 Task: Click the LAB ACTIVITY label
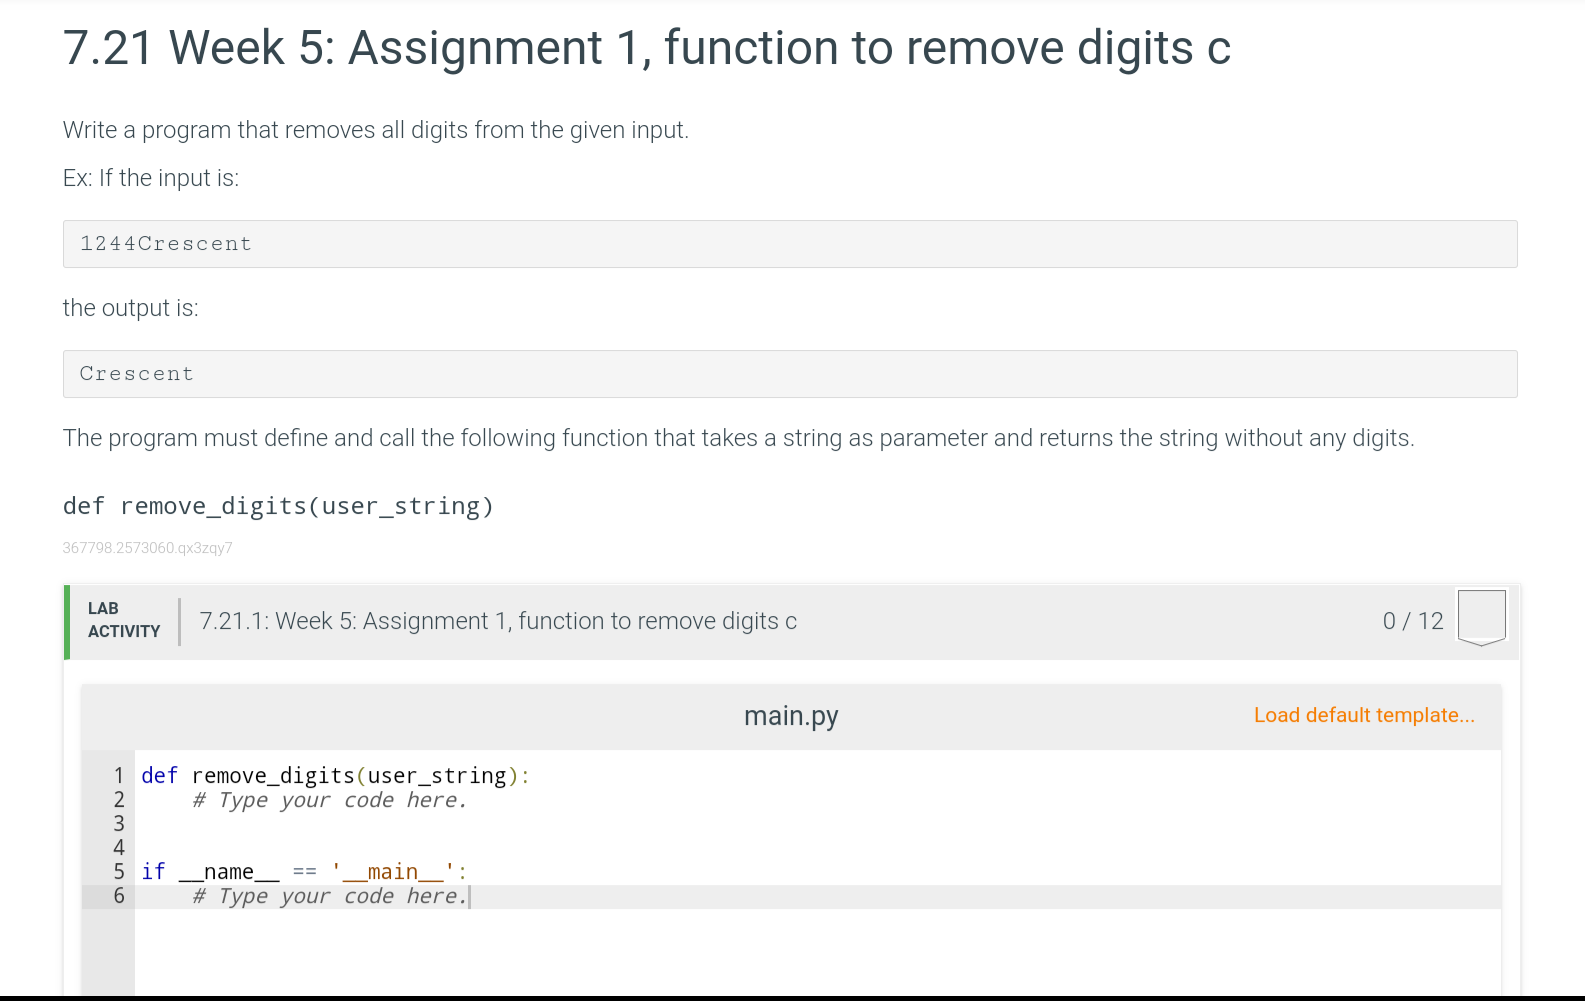click(x=124, y=620)
